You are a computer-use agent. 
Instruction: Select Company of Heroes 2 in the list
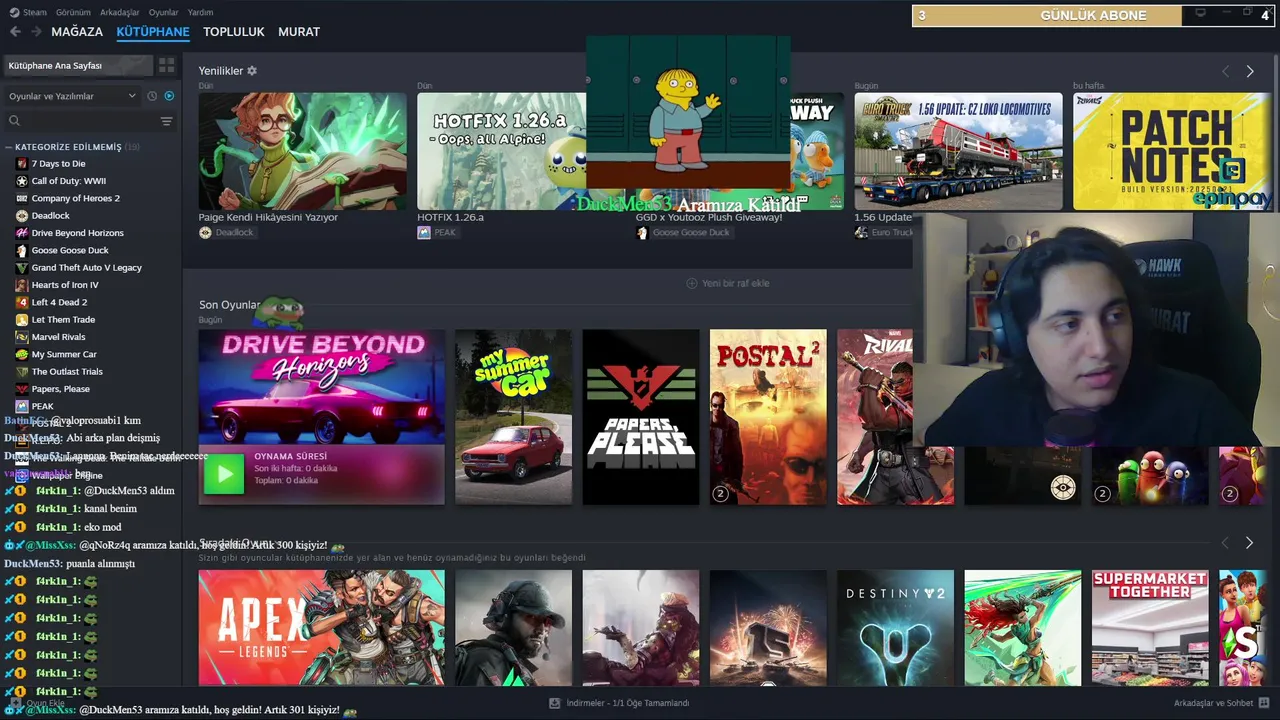tap(75, 198)
